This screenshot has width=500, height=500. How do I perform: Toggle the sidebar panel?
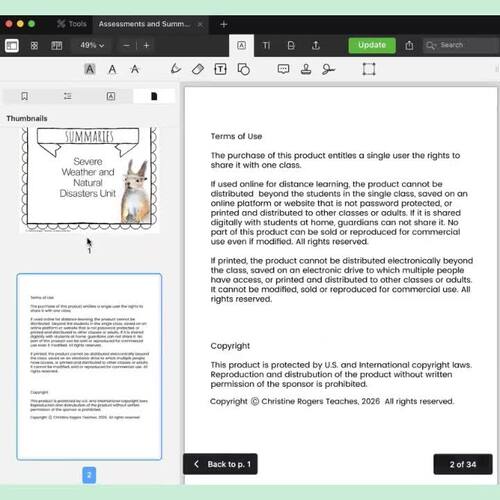coord(12,45)
